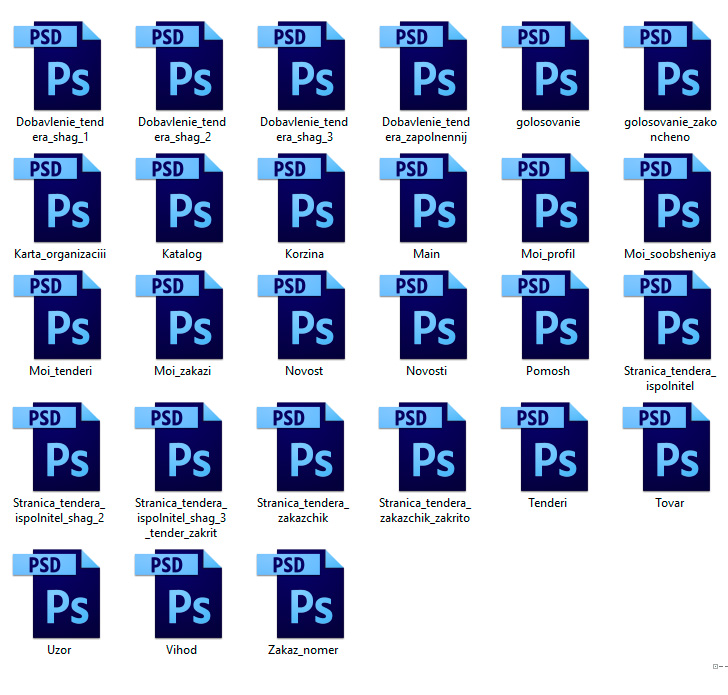The height and width of the screenshot is (695, 728).
Task: Select the file name label Vihod
Action: click(x=181, y=650)
